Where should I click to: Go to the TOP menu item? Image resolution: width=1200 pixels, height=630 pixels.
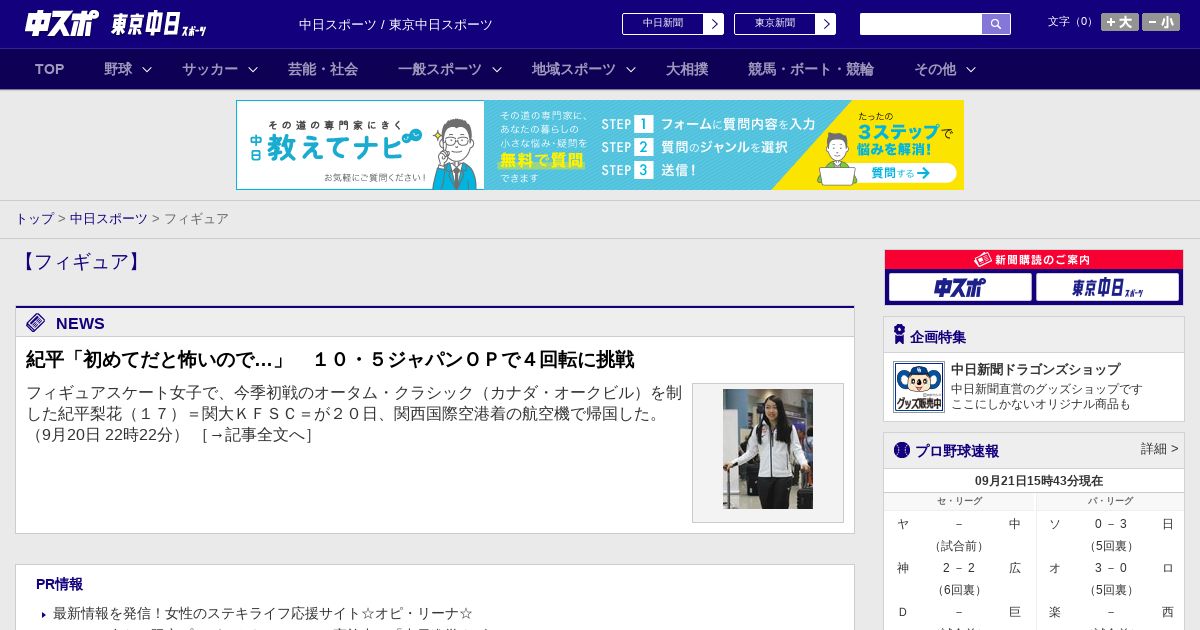pyautogui.click(x=50, y=69)
